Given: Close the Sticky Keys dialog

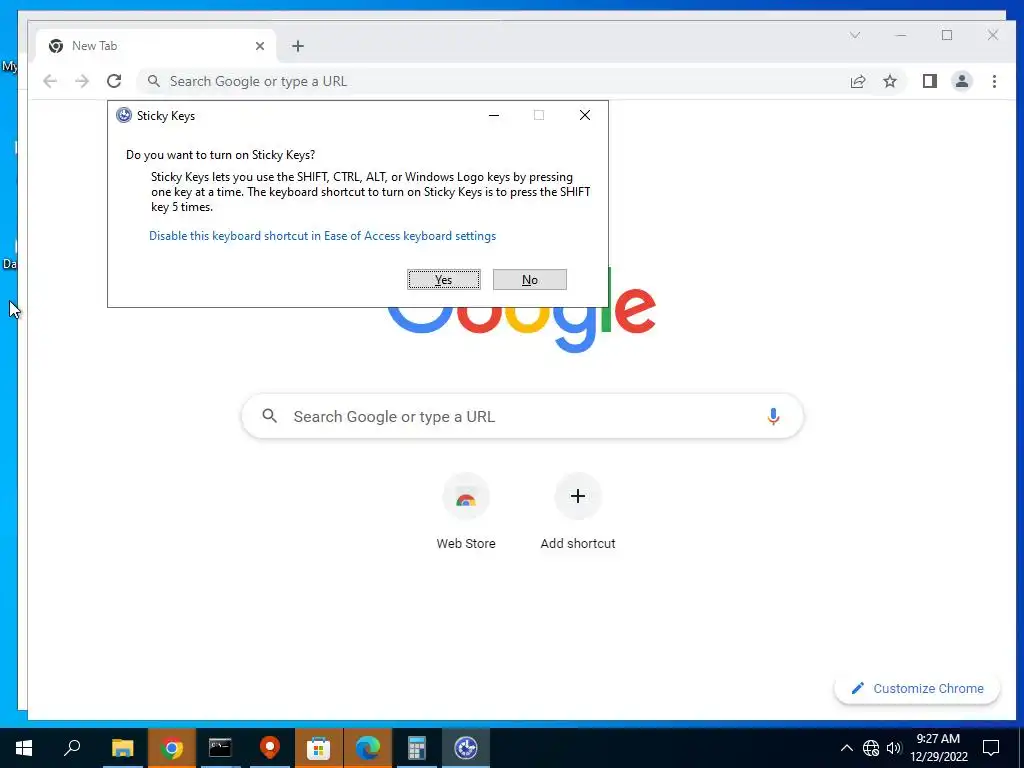Looking at the screenshot, I should 585,115.
